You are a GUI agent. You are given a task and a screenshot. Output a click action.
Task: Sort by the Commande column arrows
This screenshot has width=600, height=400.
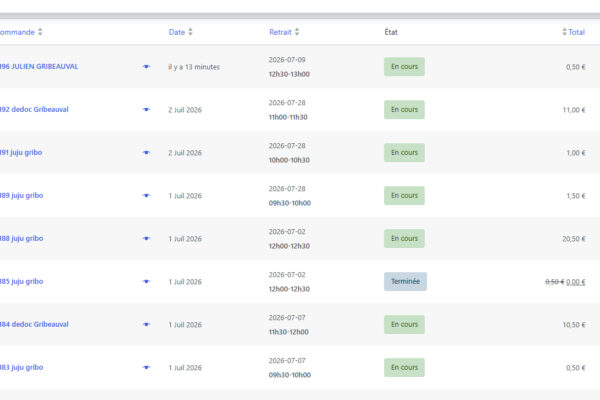40,32
